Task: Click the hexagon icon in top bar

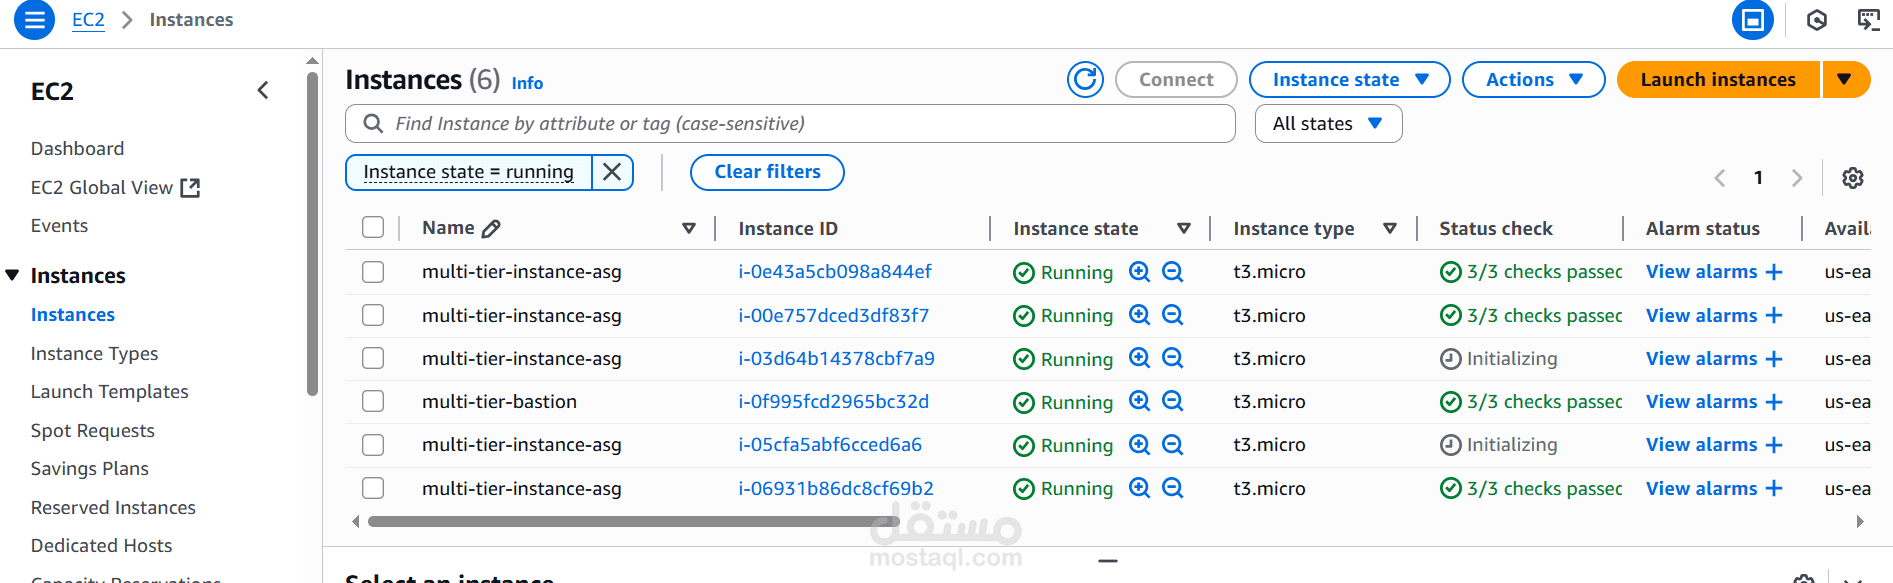Action: click(1817, 20)
